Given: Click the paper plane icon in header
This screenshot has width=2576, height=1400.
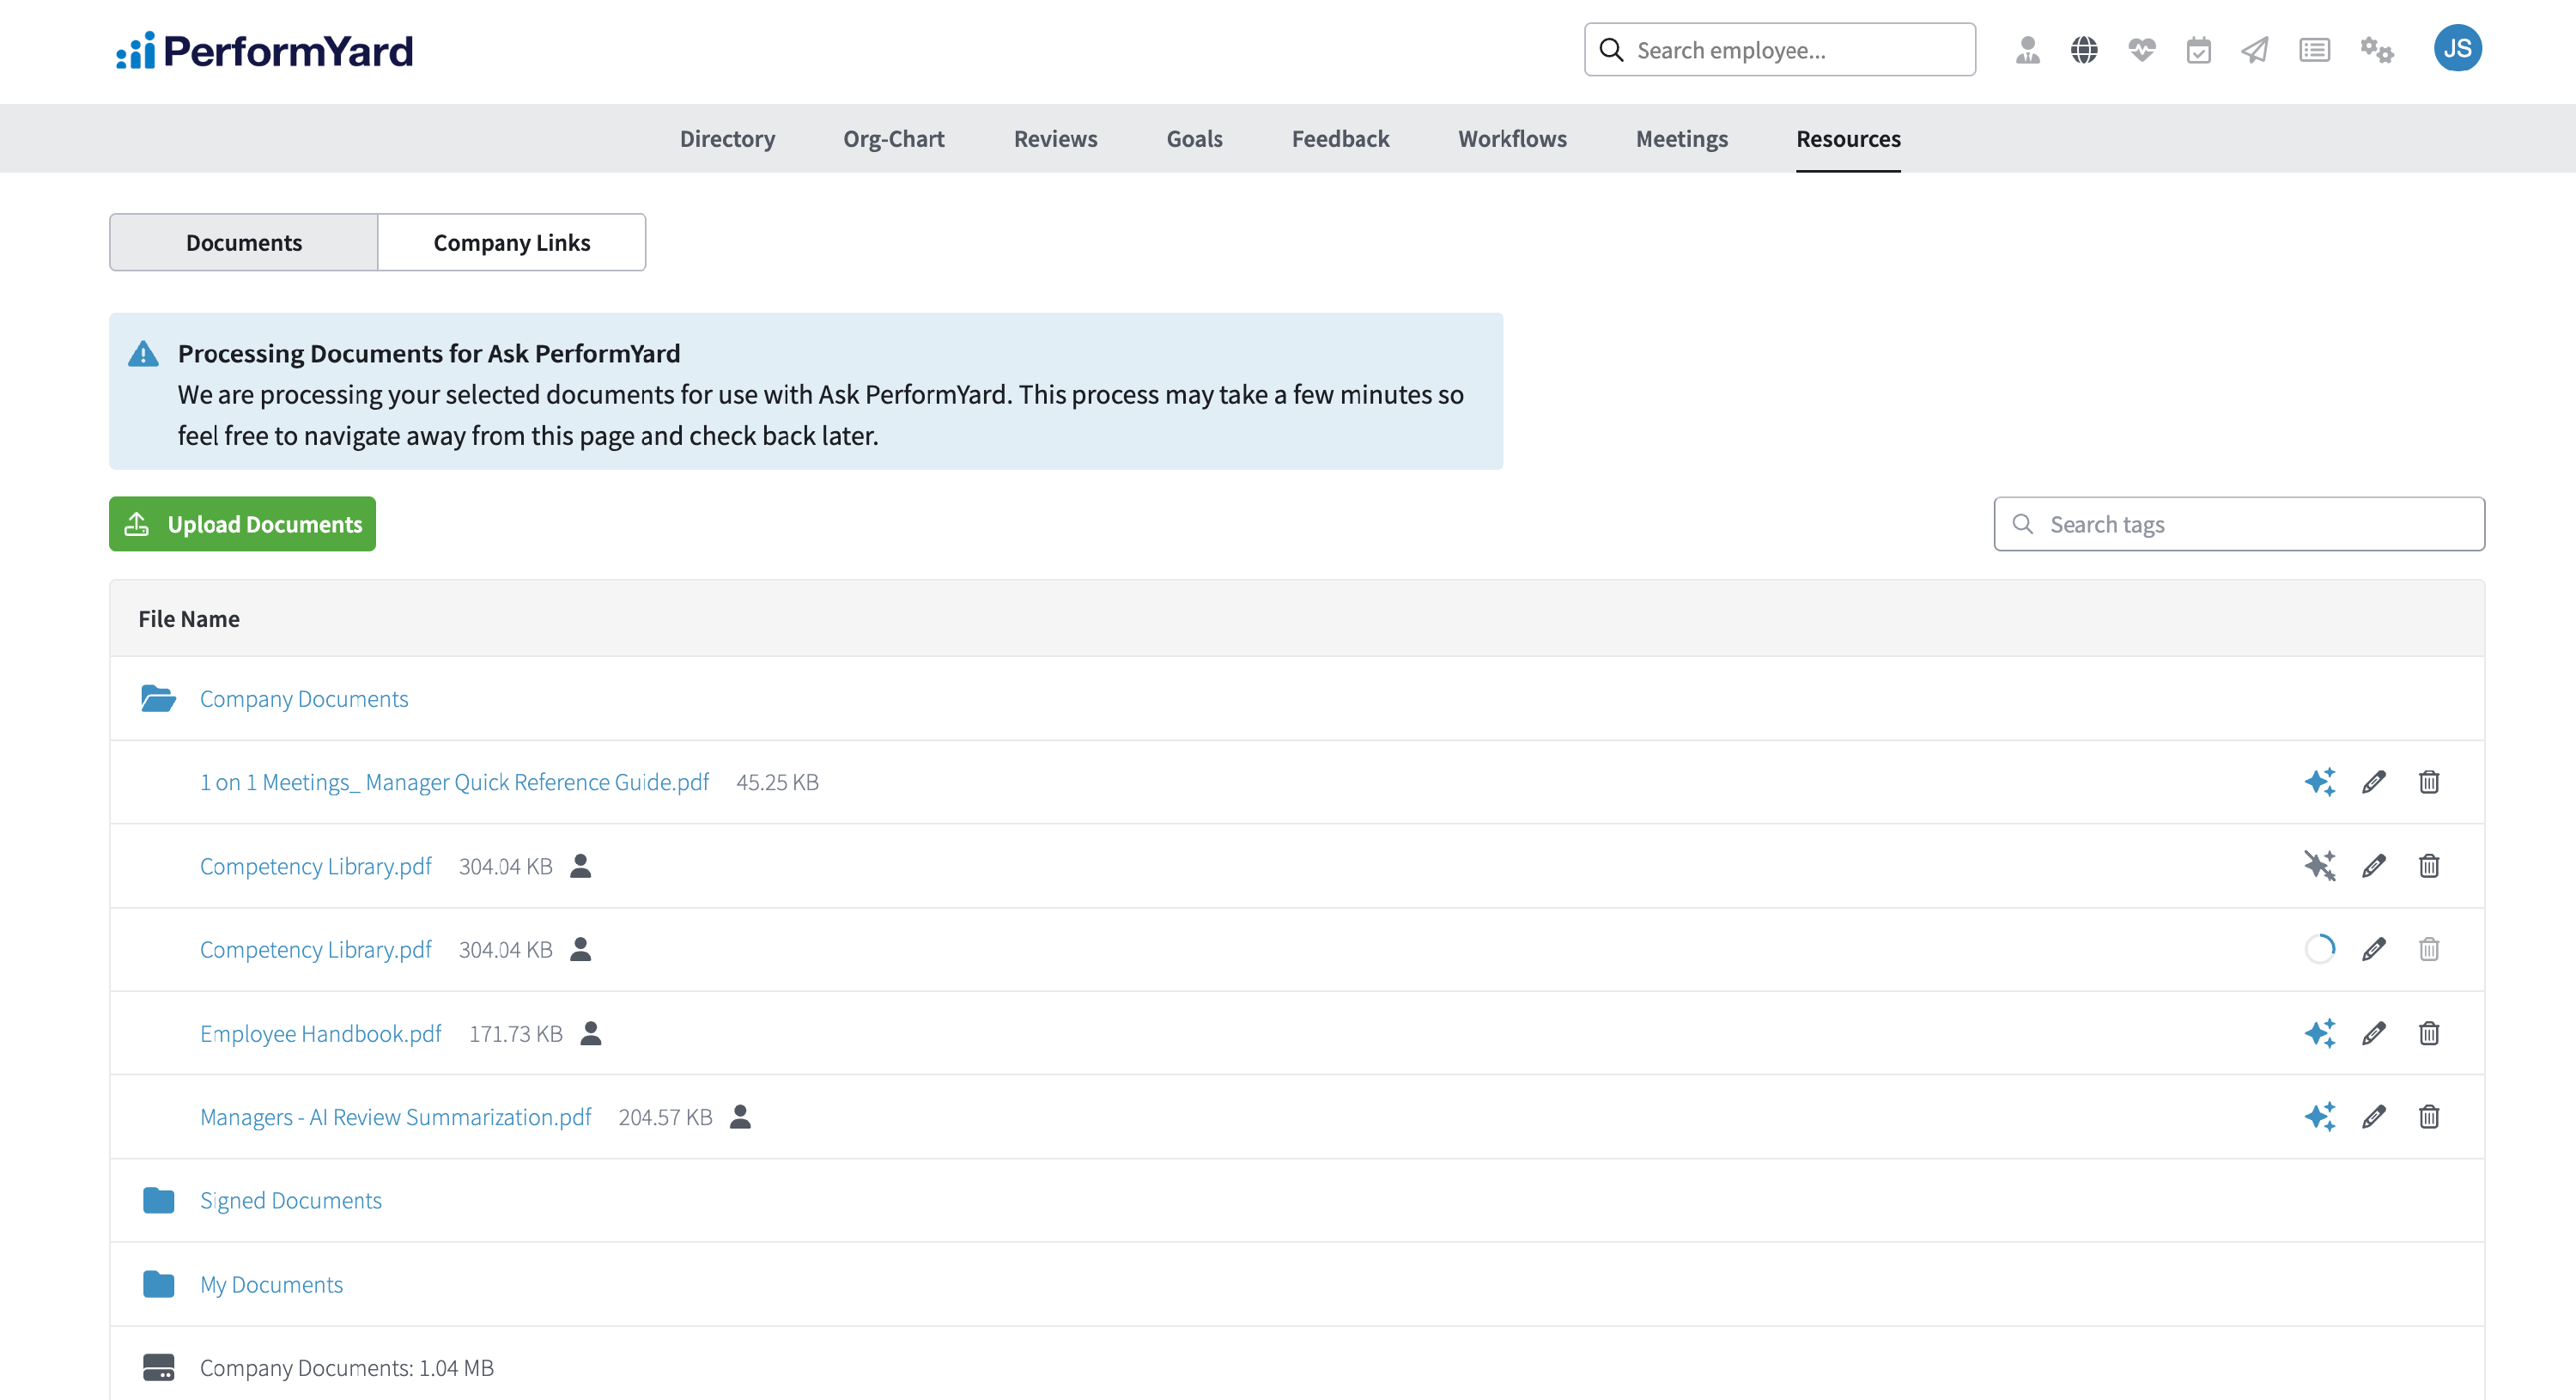Looking at the screenshot, I should pyautogui.click(x=2255, y=50).
